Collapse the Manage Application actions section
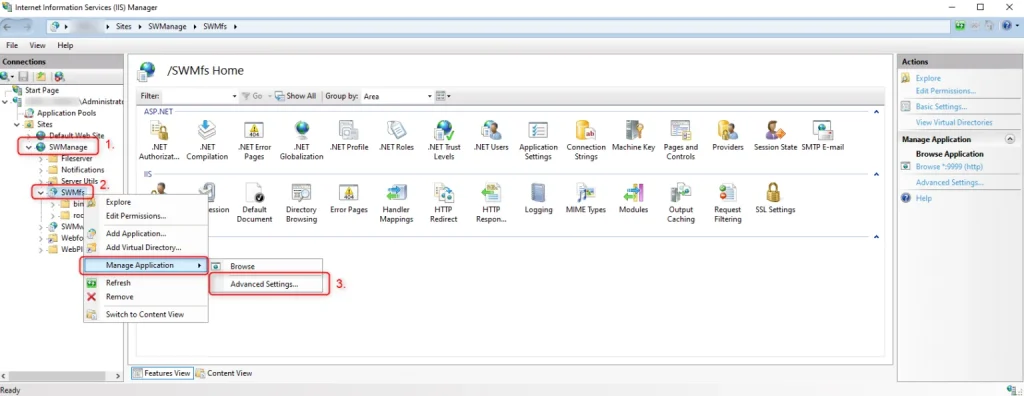The width and height of the screenshot is (1024, 396). coord(1010,139)
